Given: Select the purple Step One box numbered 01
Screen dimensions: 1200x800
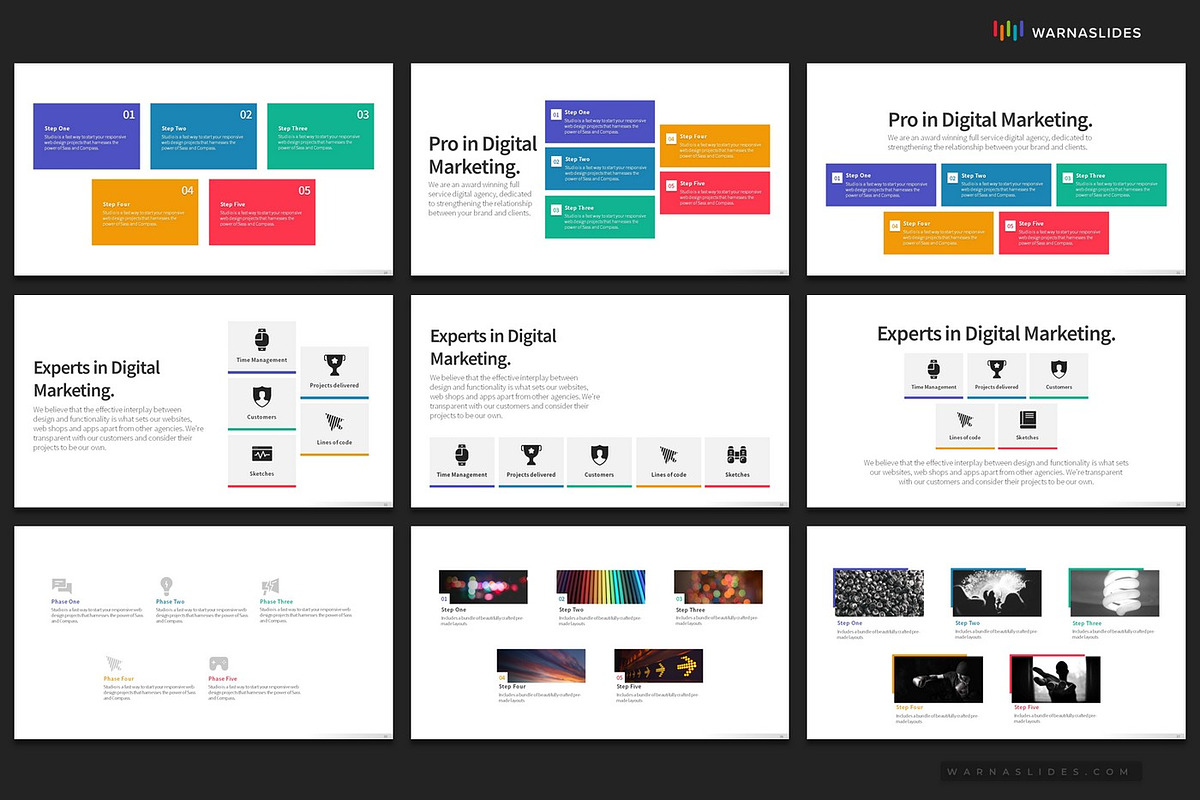Looking at the screenshot, I should tap(86, 136).
